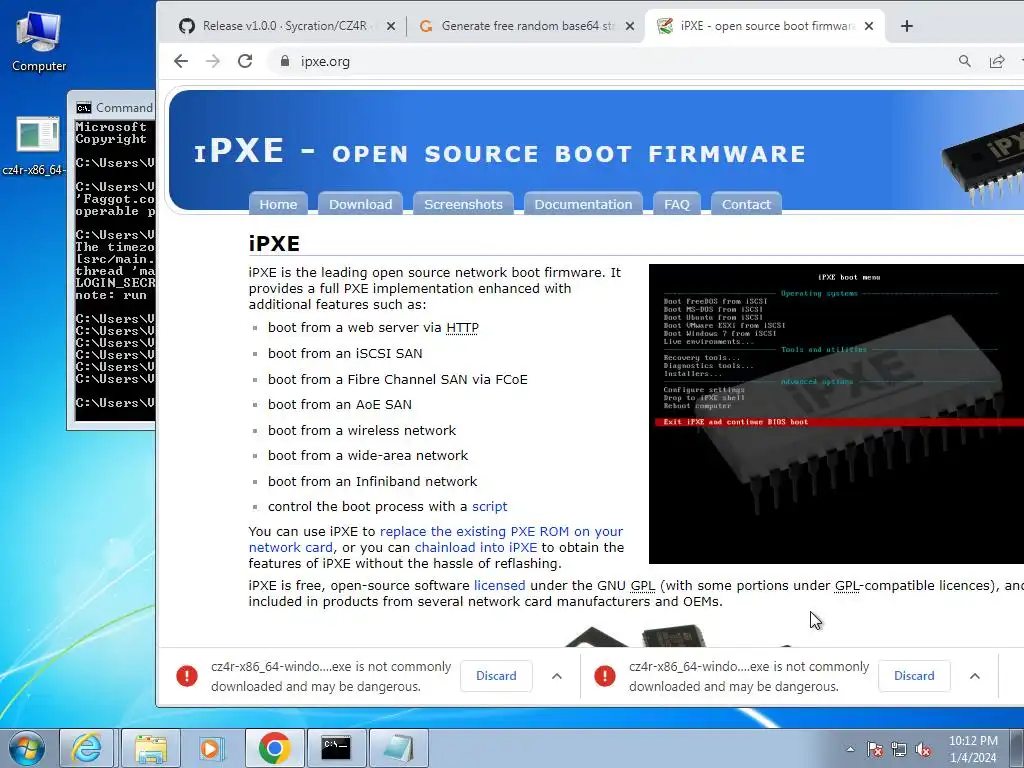Open the Notepad taskbar item

point(398,748)
